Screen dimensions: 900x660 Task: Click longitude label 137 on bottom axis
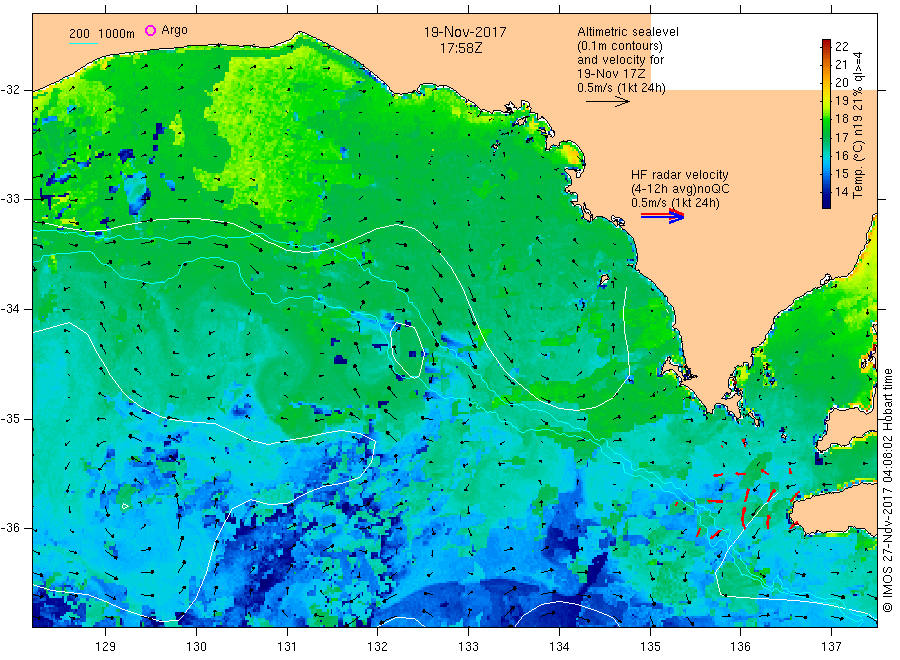831,647
